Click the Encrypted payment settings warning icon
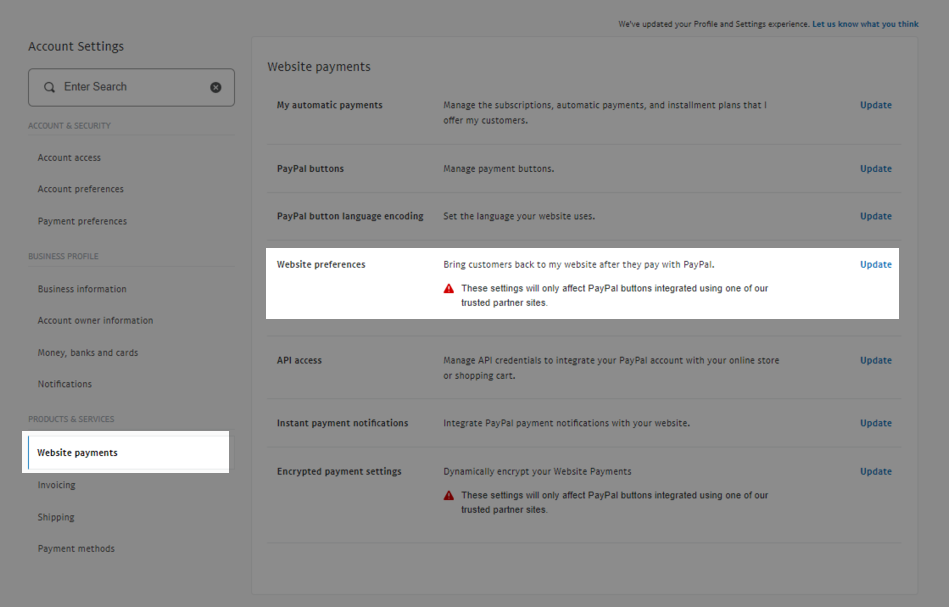 448,496
